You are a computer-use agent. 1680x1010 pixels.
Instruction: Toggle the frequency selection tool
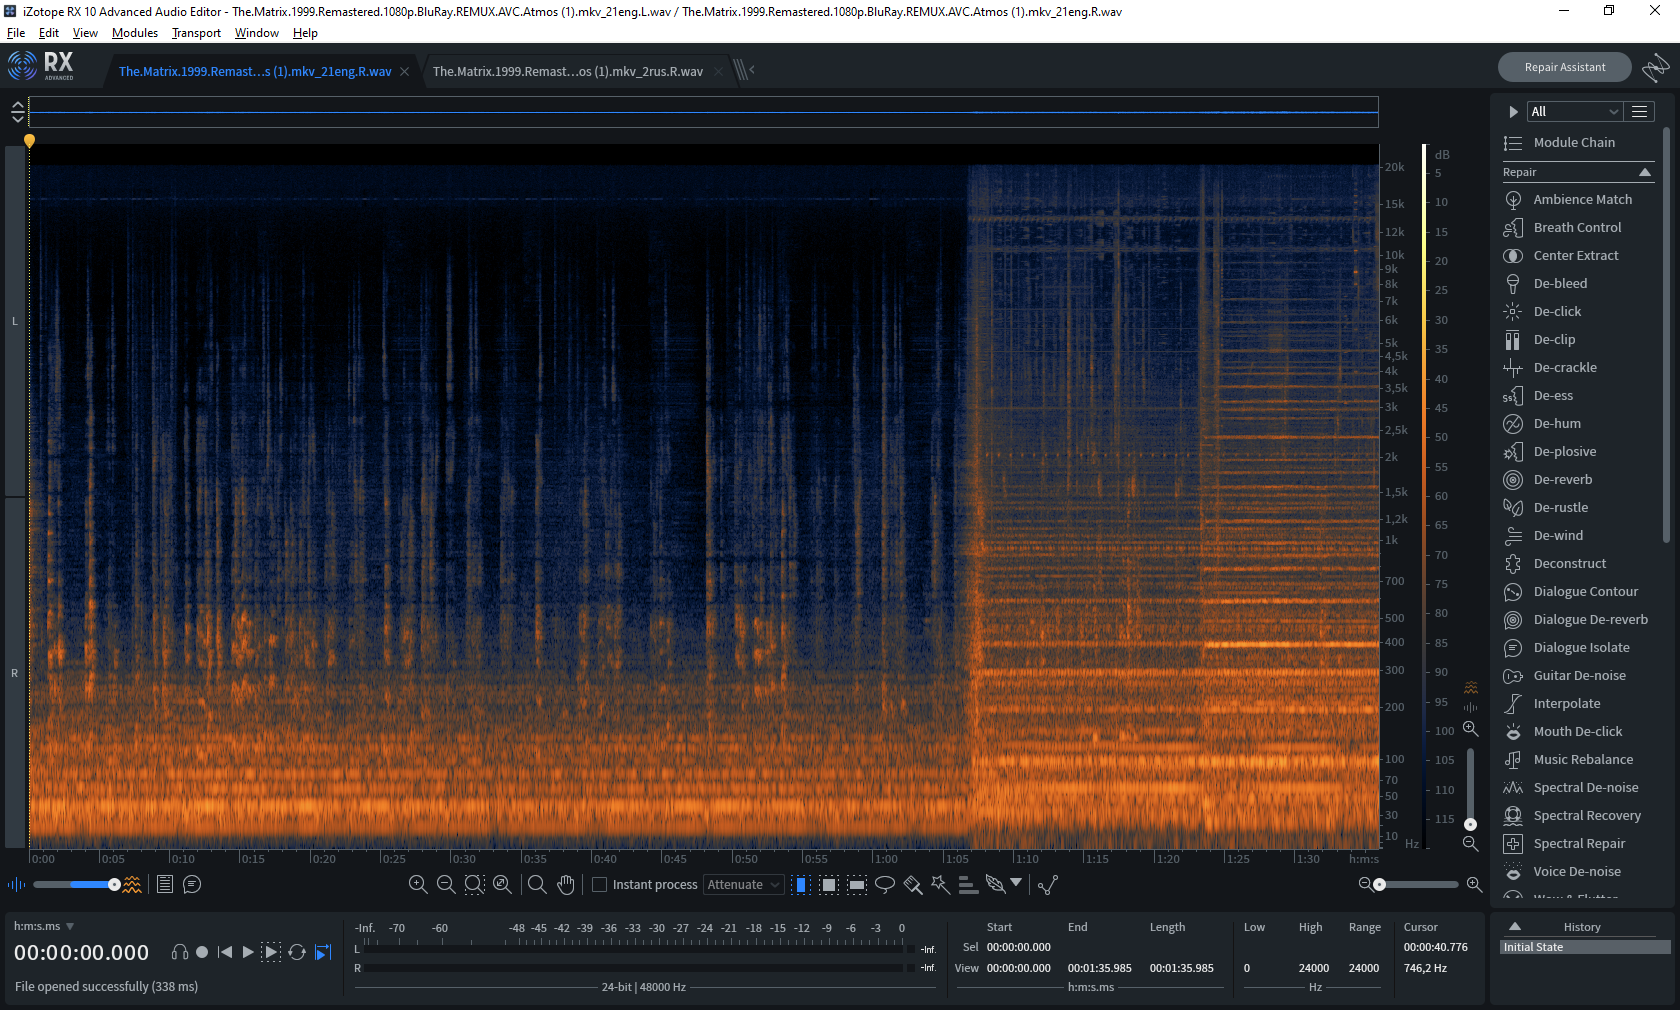coord(857,884)
